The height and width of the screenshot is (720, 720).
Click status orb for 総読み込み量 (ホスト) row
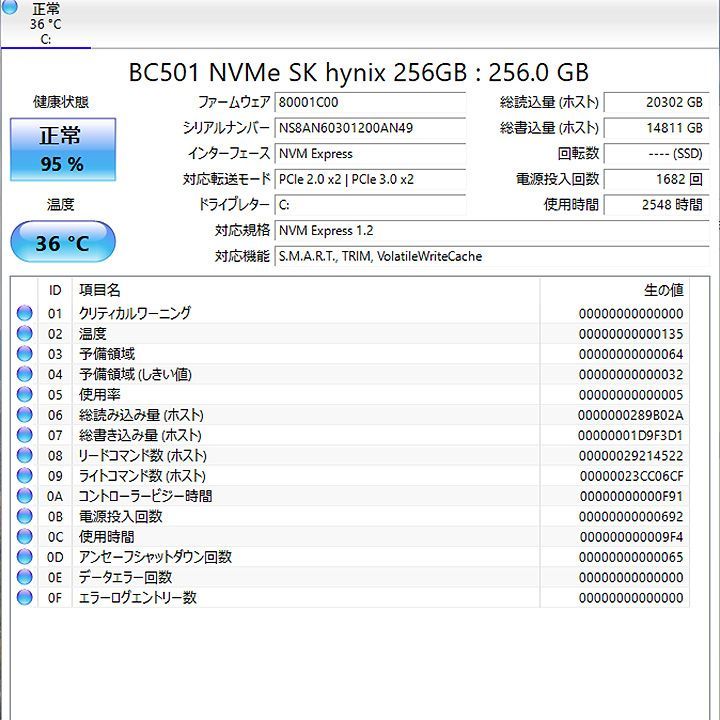tap(24, 415)
